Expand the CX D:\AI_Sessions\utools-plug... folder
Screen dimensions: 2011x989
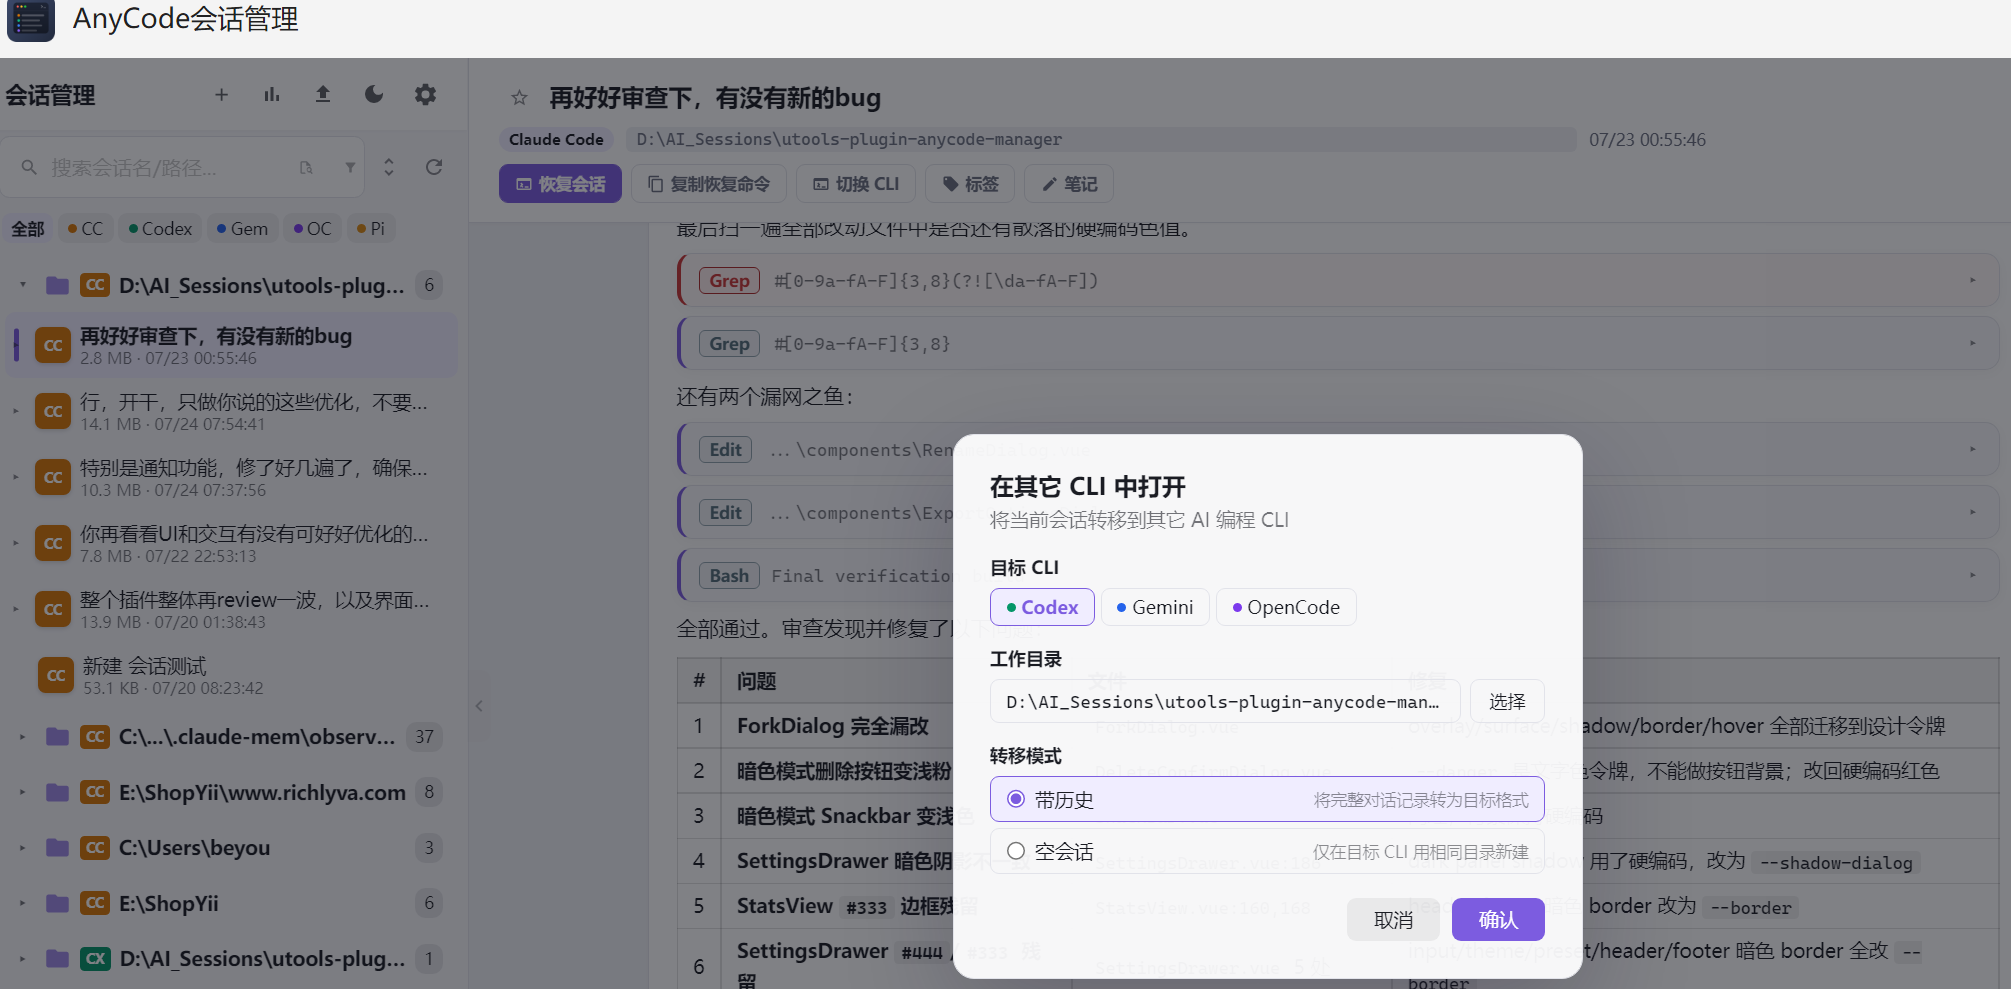pyautogui.click(x=23, y=959)
